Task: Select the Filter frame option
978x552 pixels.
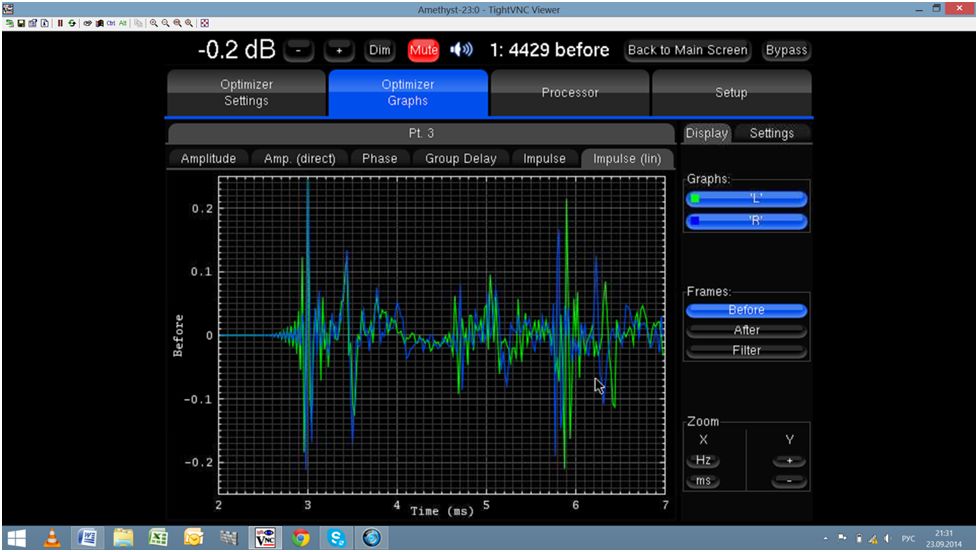Action: tap(746, 351)
